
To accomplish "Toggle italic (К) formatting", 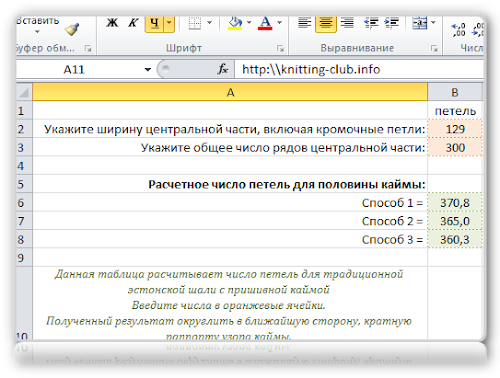I will (133, 23).
